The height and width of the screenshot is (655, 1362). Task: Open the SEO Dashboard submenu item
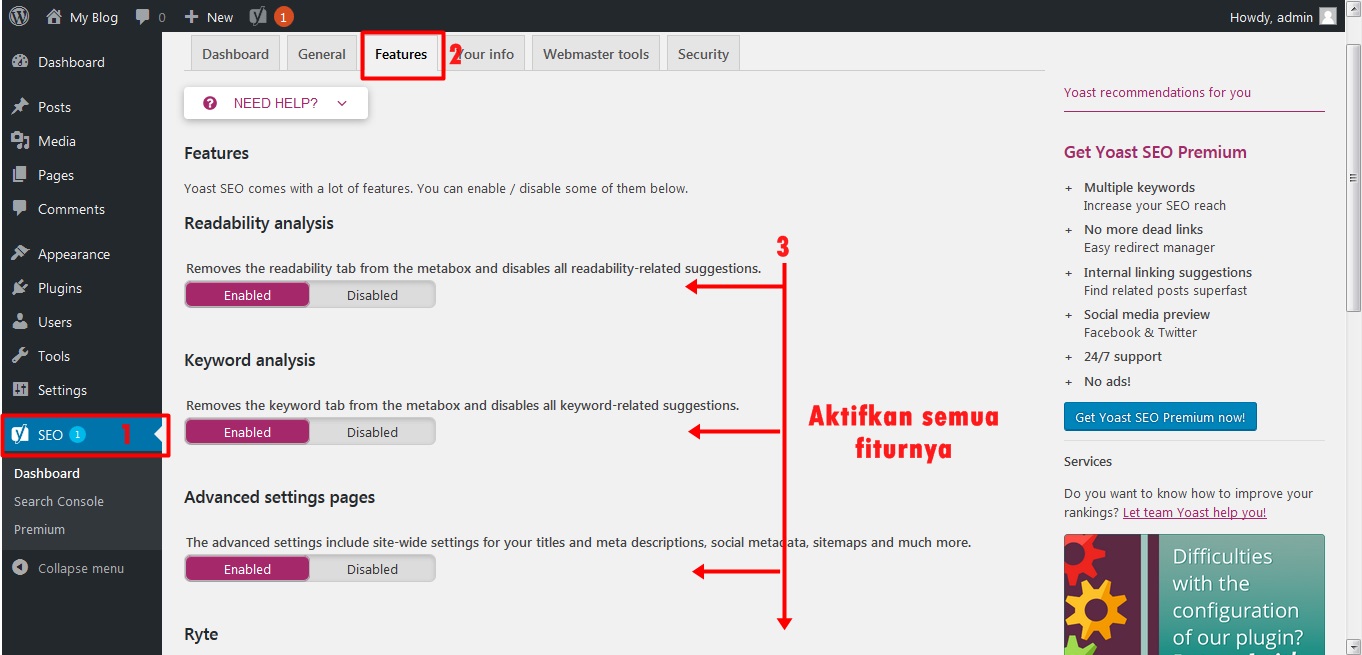pyautogui.click(x=47, y=473)
